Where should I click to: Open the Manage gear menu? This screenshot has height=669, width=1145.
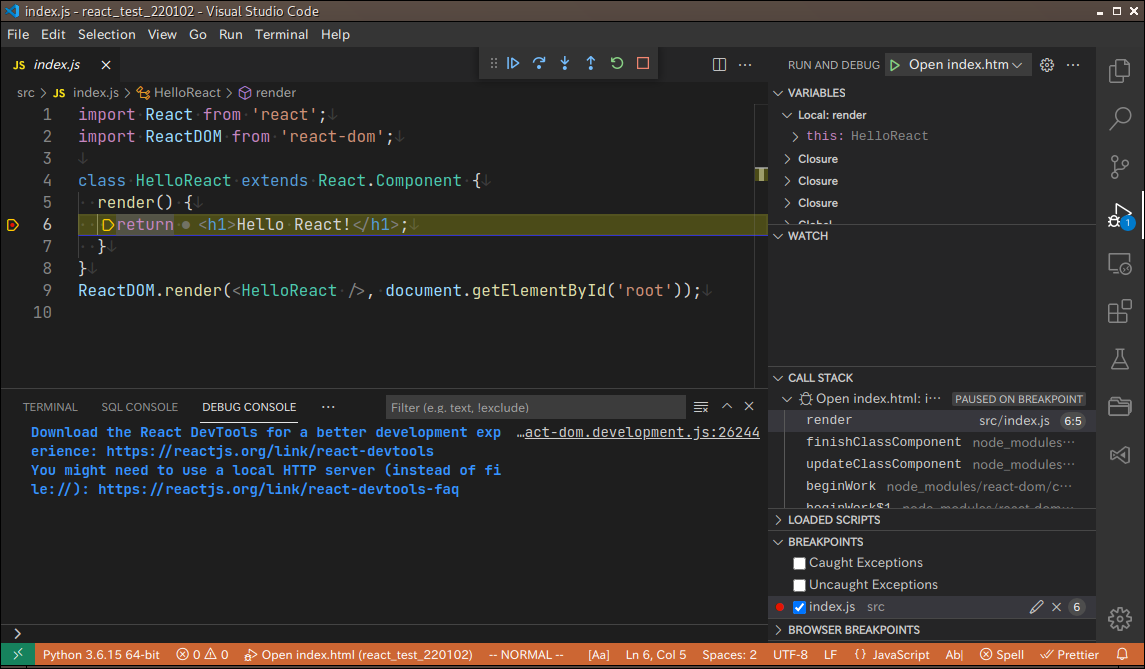click(x=1119, y=619)
